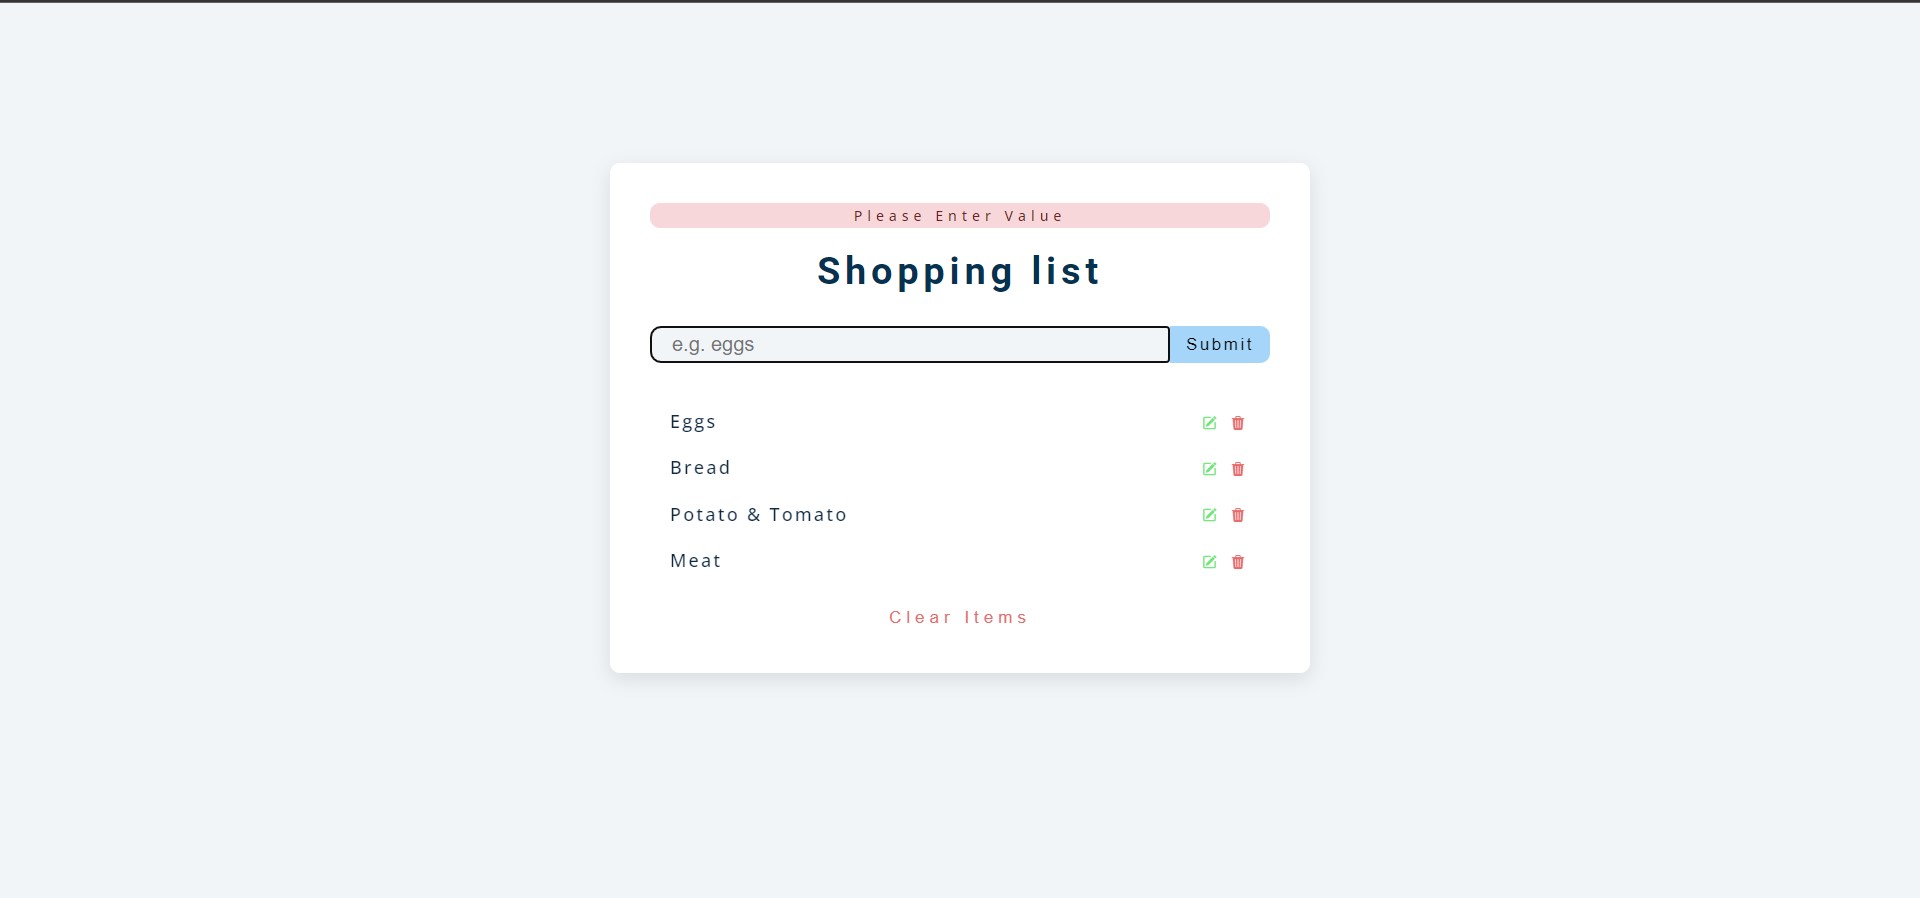1920x898 pixels.
Task: Click the Potato & Tomato item label
Action: (758, 514)
